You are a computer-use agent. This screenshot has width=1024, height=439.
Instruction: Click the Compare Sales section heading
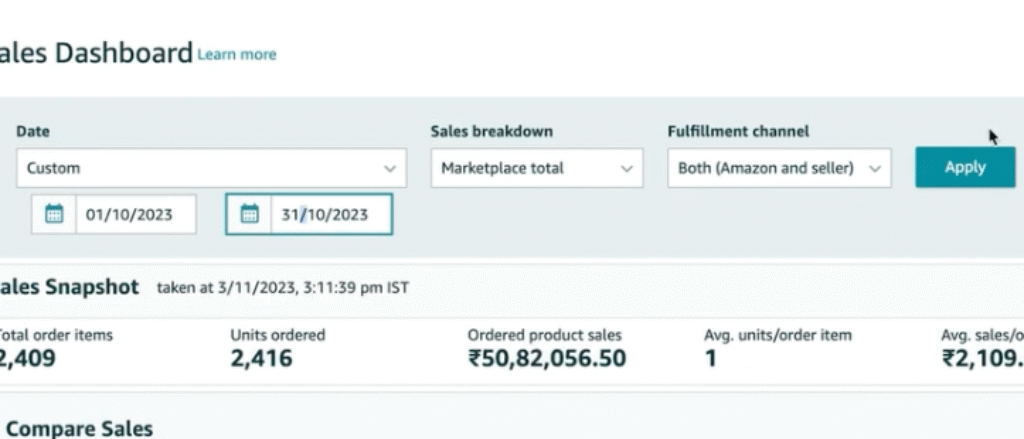(x=79, y=429)
